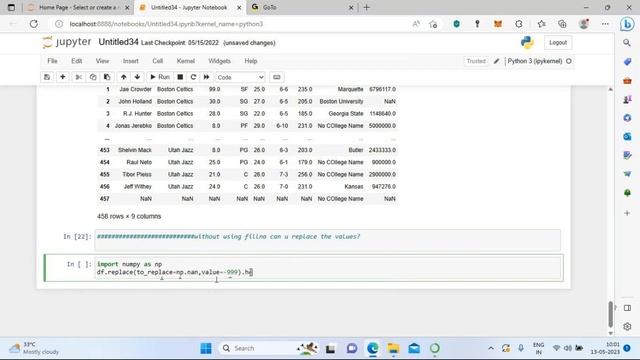This screenshot has height=360, width=640.
Task: Open the MetaMask fox extension
Action: point(498,24)
